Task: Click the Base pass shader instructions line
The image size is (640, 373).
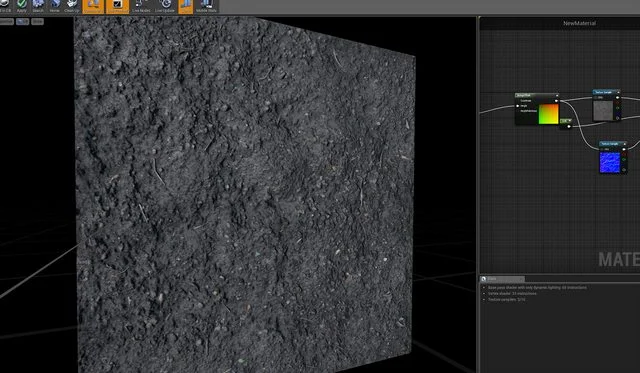Action: point(537,287)
